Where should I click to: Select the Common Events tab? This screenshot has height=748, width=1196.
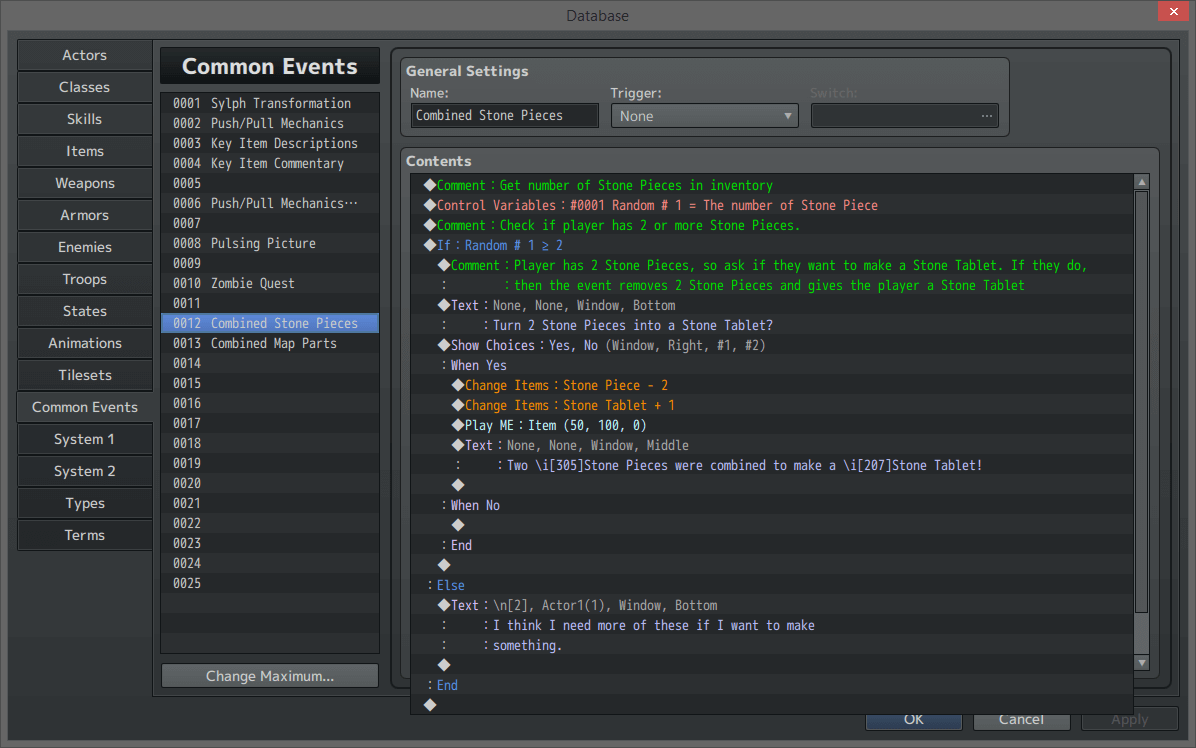[x=85, y=407]
